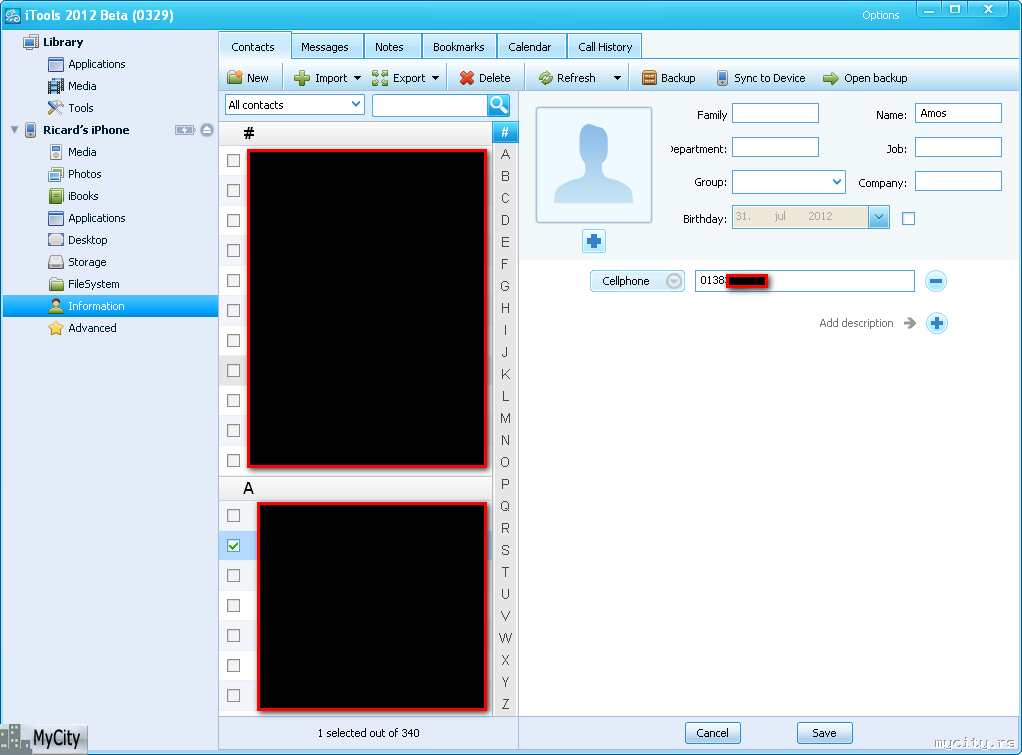Click the Cancel button
Screen dimensions: 1022x755
(x=712, y=733)
